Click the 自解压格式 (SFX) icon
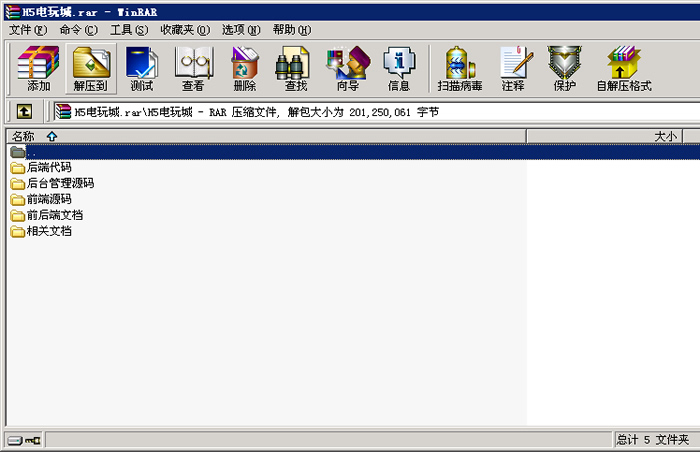 pos(624,68)
